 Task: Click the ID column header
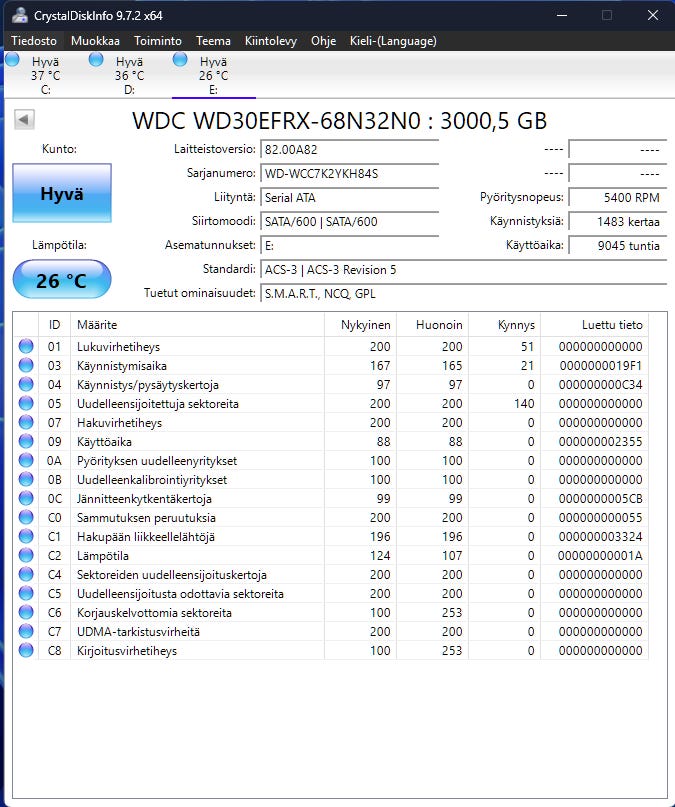(55, 325)
